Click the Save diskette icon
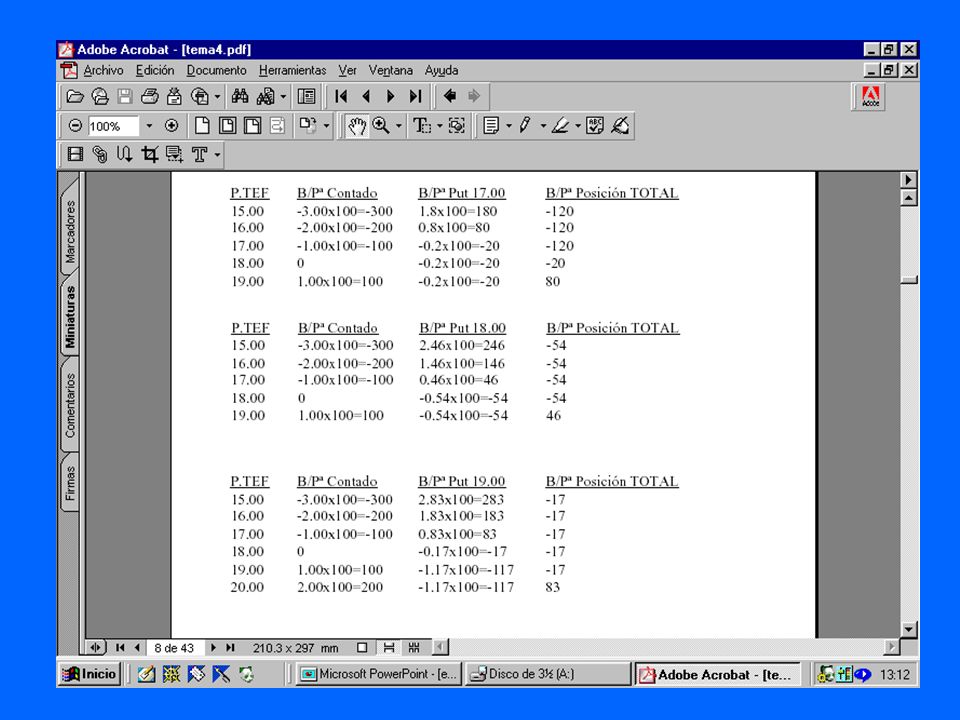The image size is (960, 720). [125, 96]
